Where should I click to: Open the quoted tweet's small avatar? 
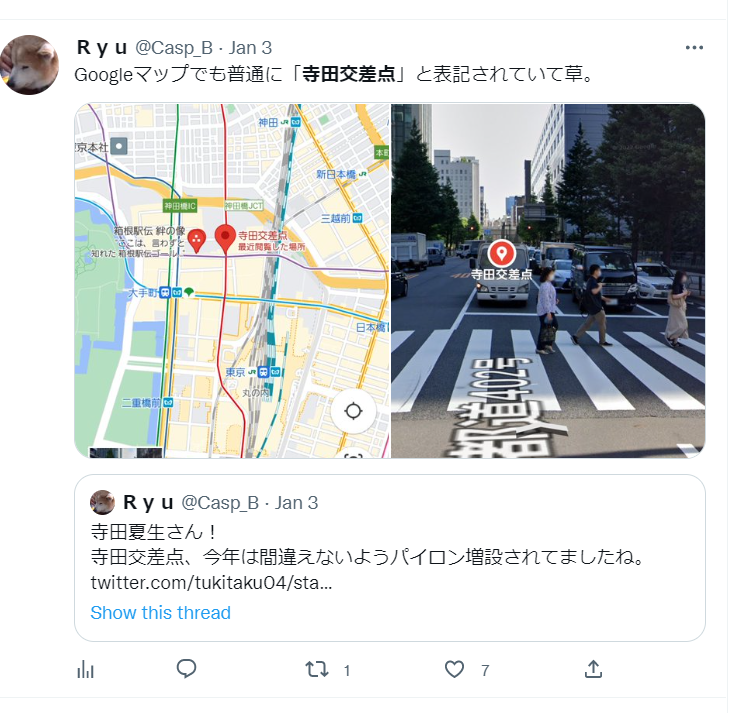point(102,502)
